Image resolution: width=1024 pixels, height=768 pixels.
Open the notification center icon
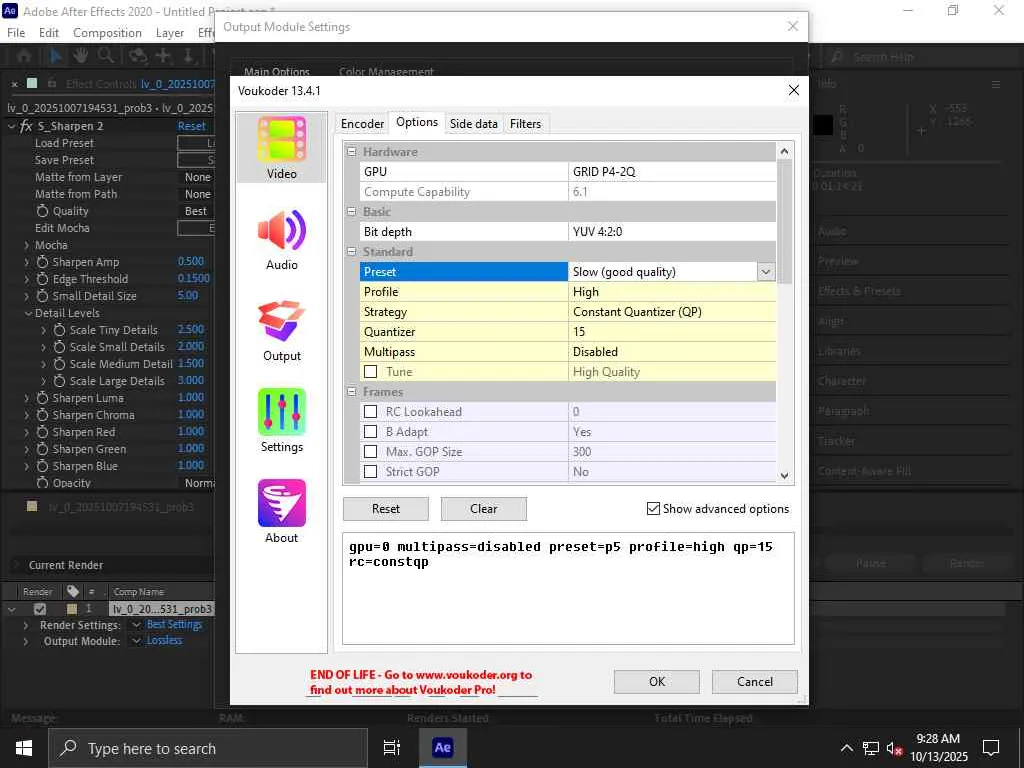click(991, 748)
